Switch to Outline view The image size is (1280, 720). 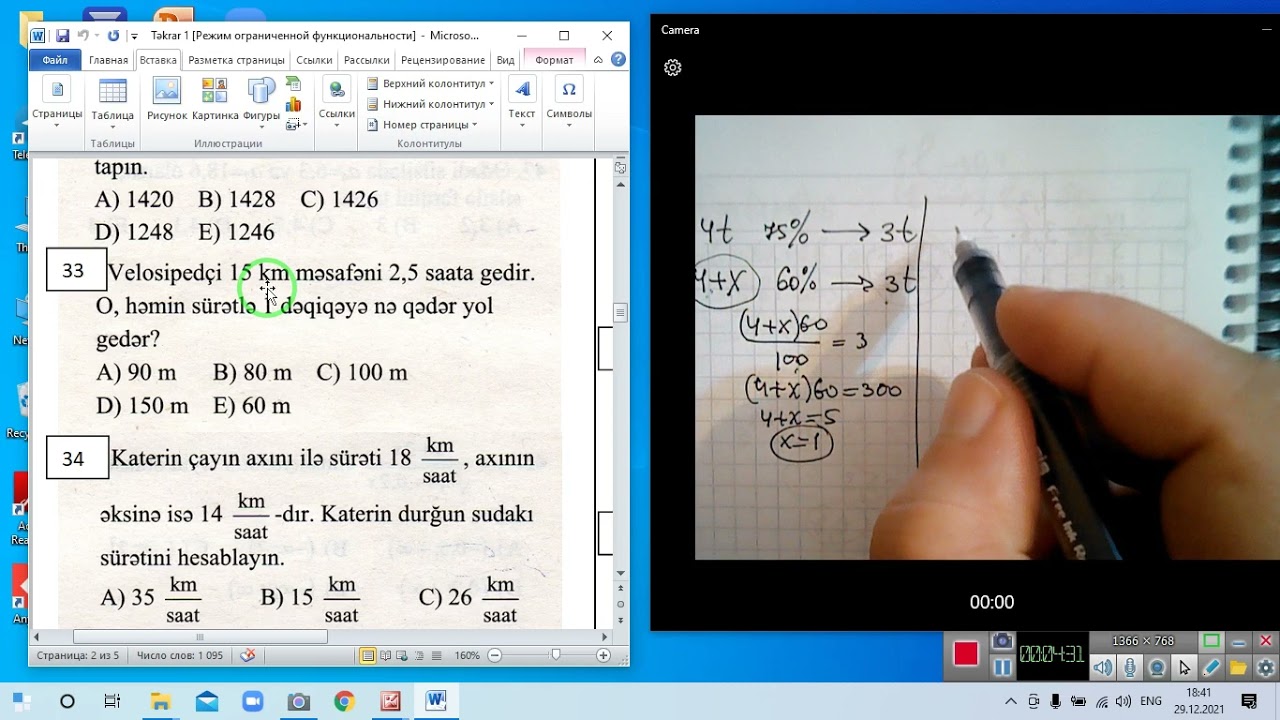tap(420, 656)
